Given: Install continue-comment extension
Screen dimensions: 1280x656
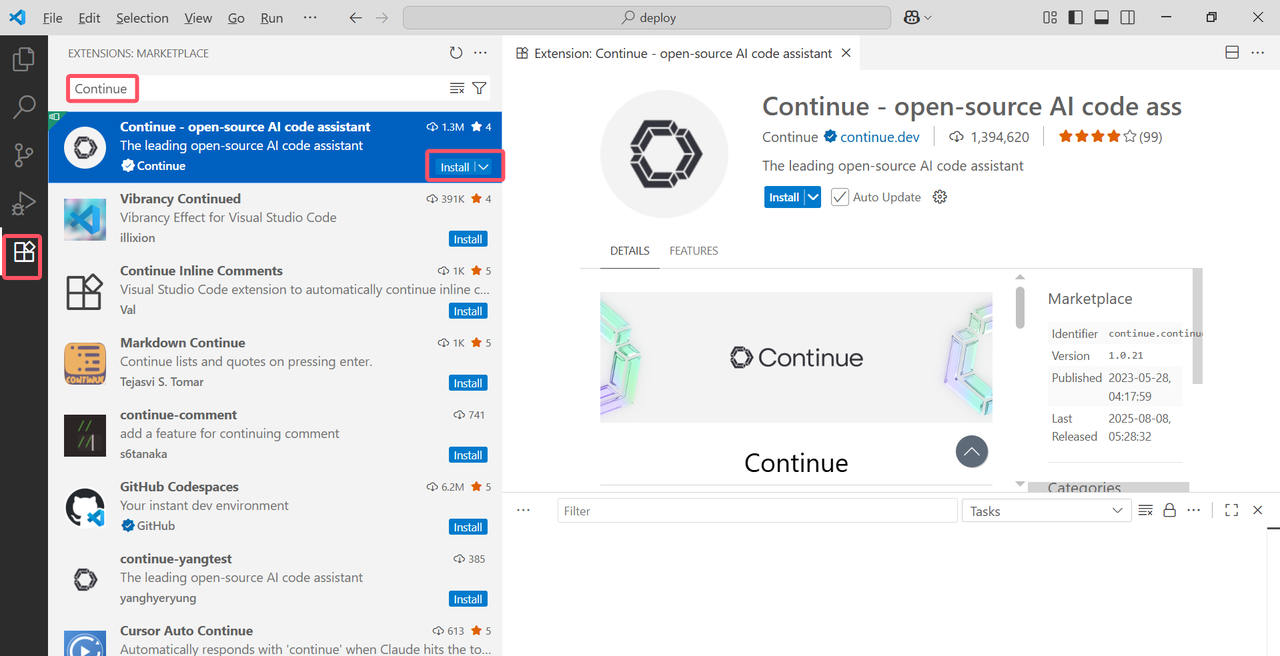Looking at the screenshot, I should coord(468,455).
